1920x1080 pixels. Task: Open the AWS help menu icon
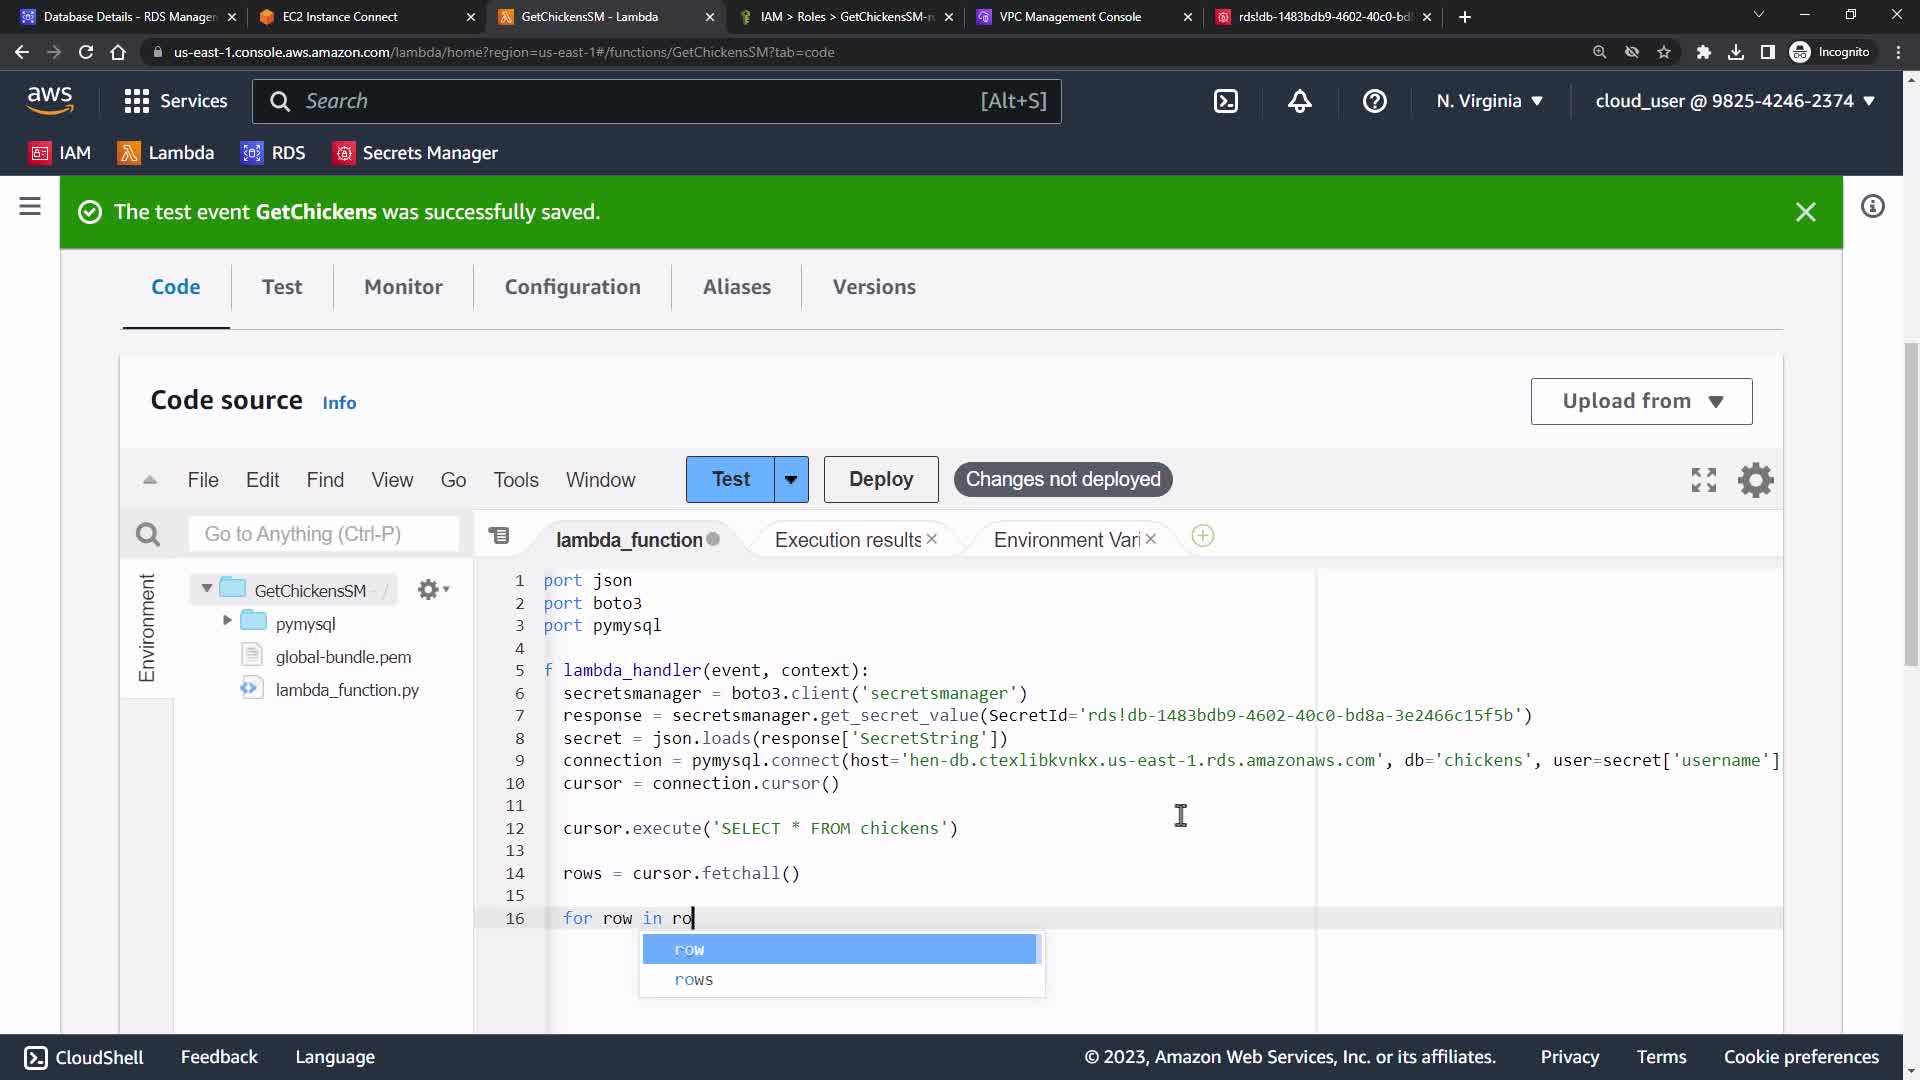pos(1374,101)
